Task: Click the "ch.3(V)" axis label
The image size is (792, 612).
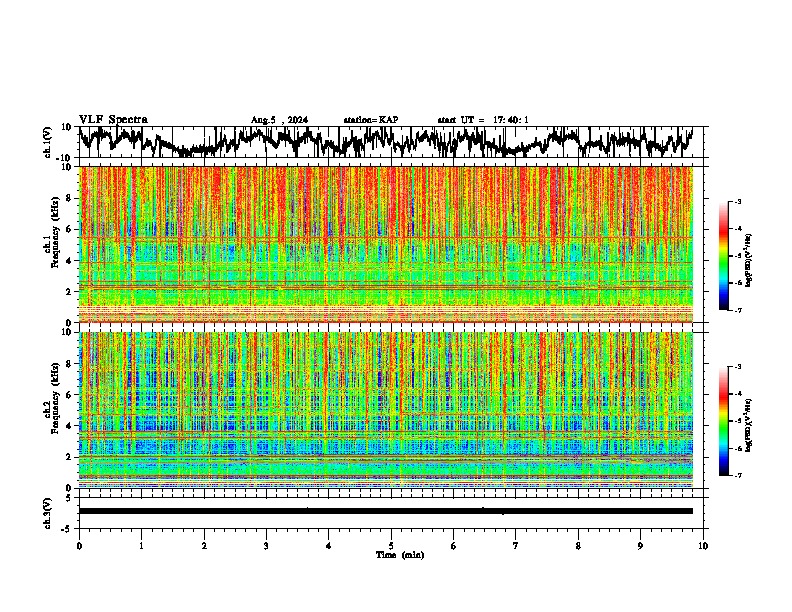Action: 48,513
